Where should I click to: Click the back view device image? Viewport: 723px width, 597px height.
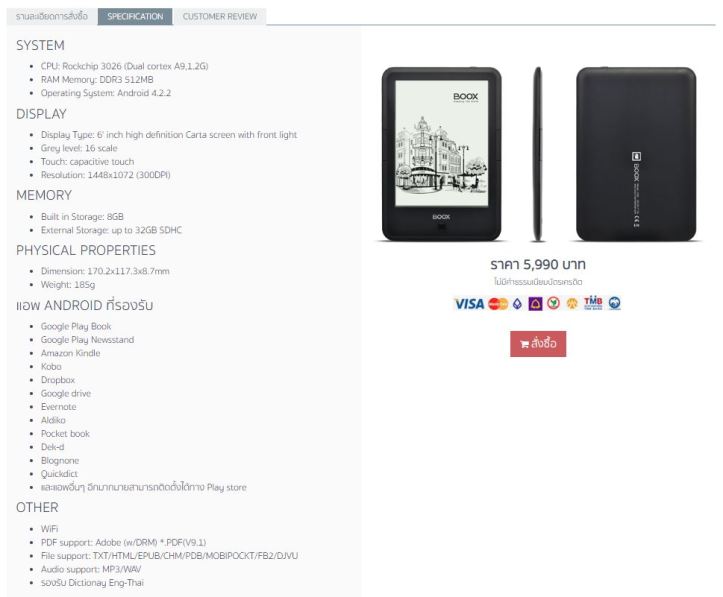tap(636, 154)
